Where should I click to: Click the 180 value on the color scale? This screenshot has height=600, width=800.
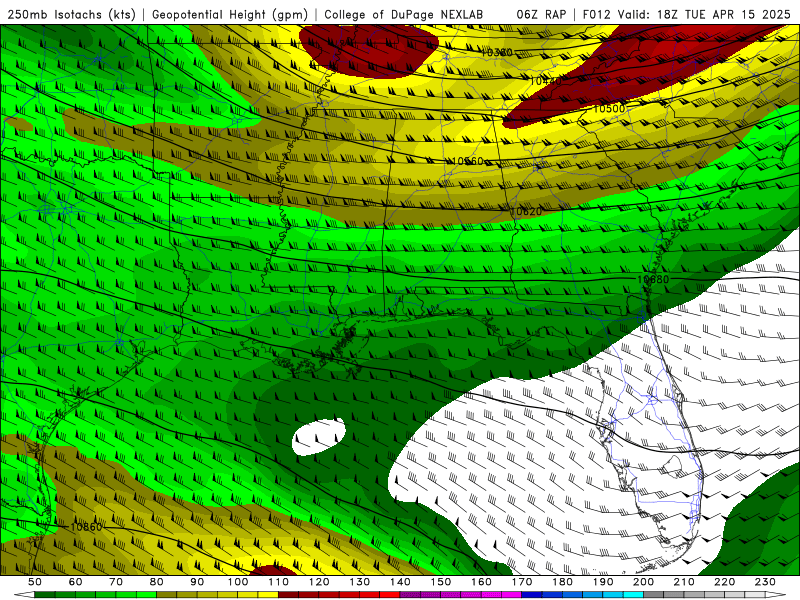[x=563, y=582]
